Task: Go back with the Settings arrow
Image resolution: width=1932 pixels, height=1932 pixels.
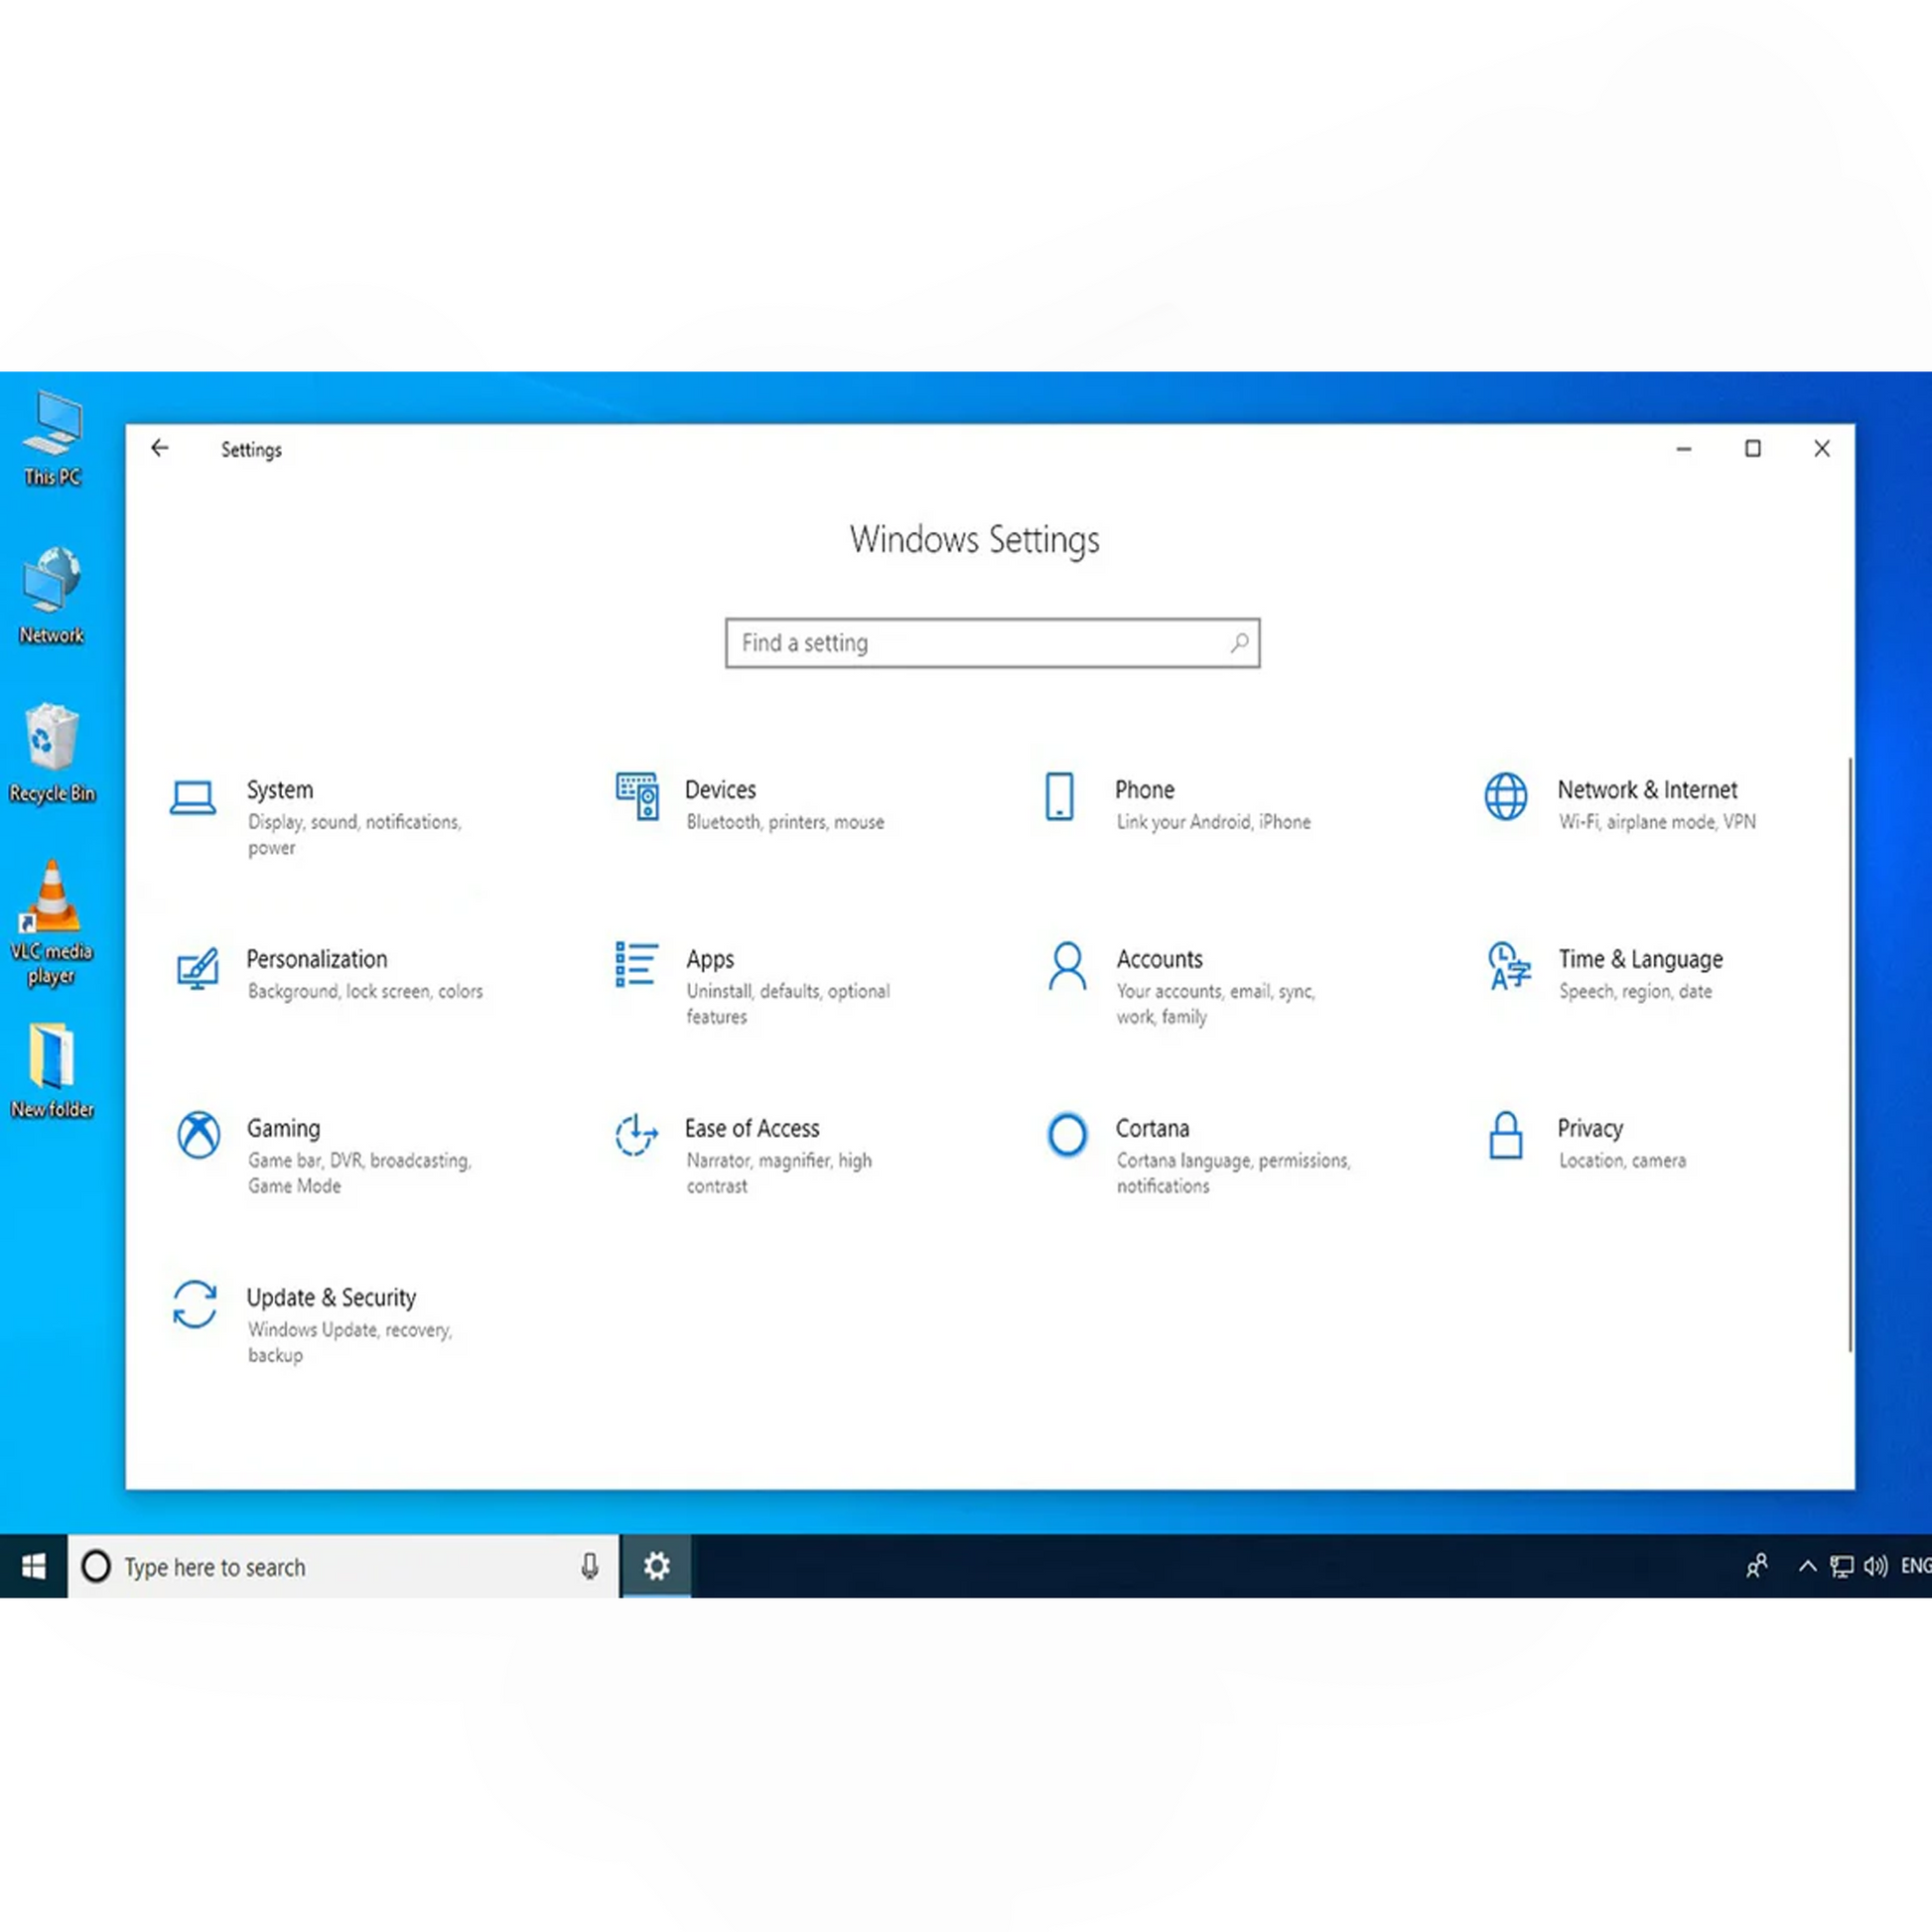Action: point(160,448)
